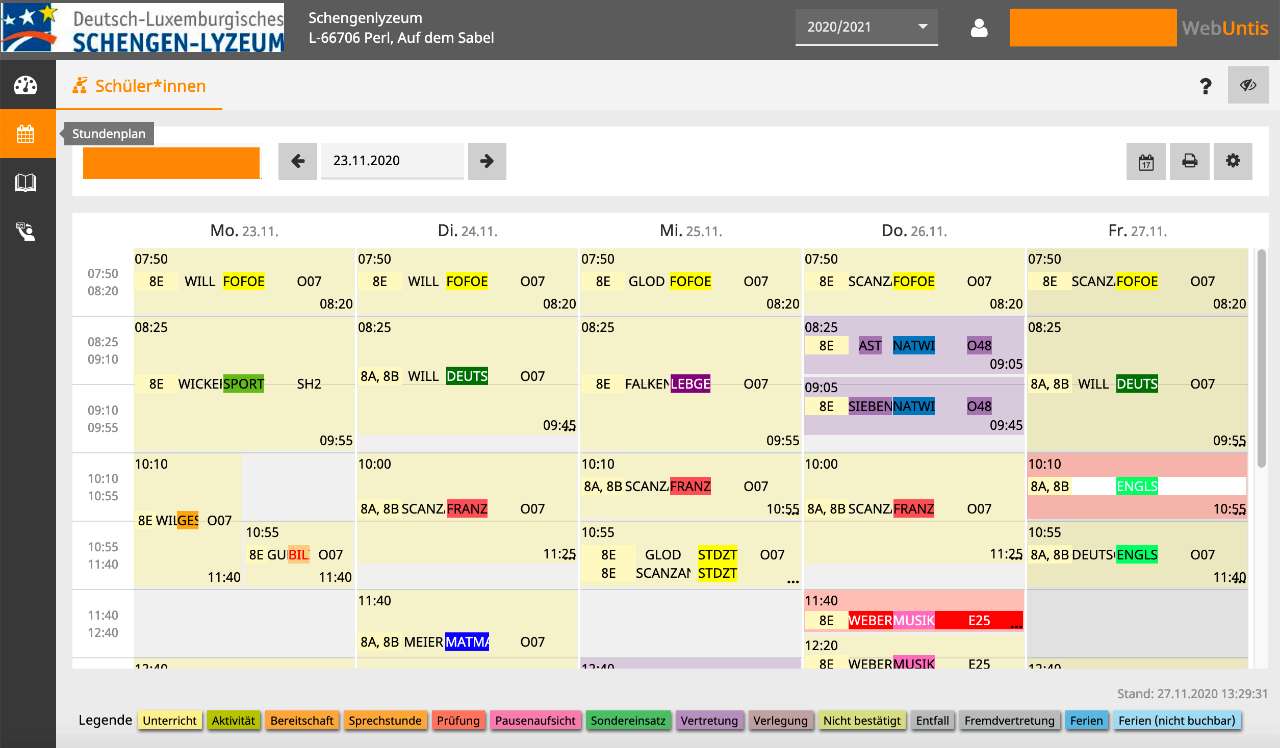1280x748 pixels.
Task: Open the dashboard gauge icon in sidebar
Action: [x=26, y=86]
